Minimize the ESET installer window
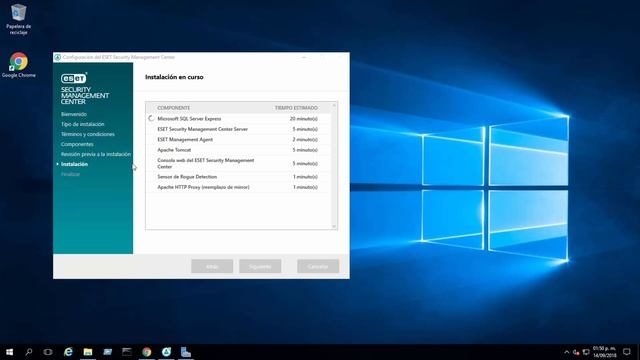The width and height of the screenshot is (640, 360). click(x=304, y=57)
